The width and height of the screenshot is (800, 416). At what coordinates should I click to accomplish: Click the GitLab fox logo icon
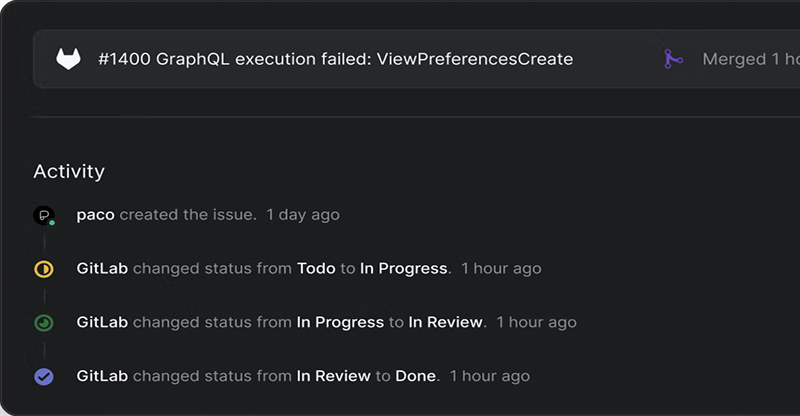pyautogui.click(x=68, y=59)
